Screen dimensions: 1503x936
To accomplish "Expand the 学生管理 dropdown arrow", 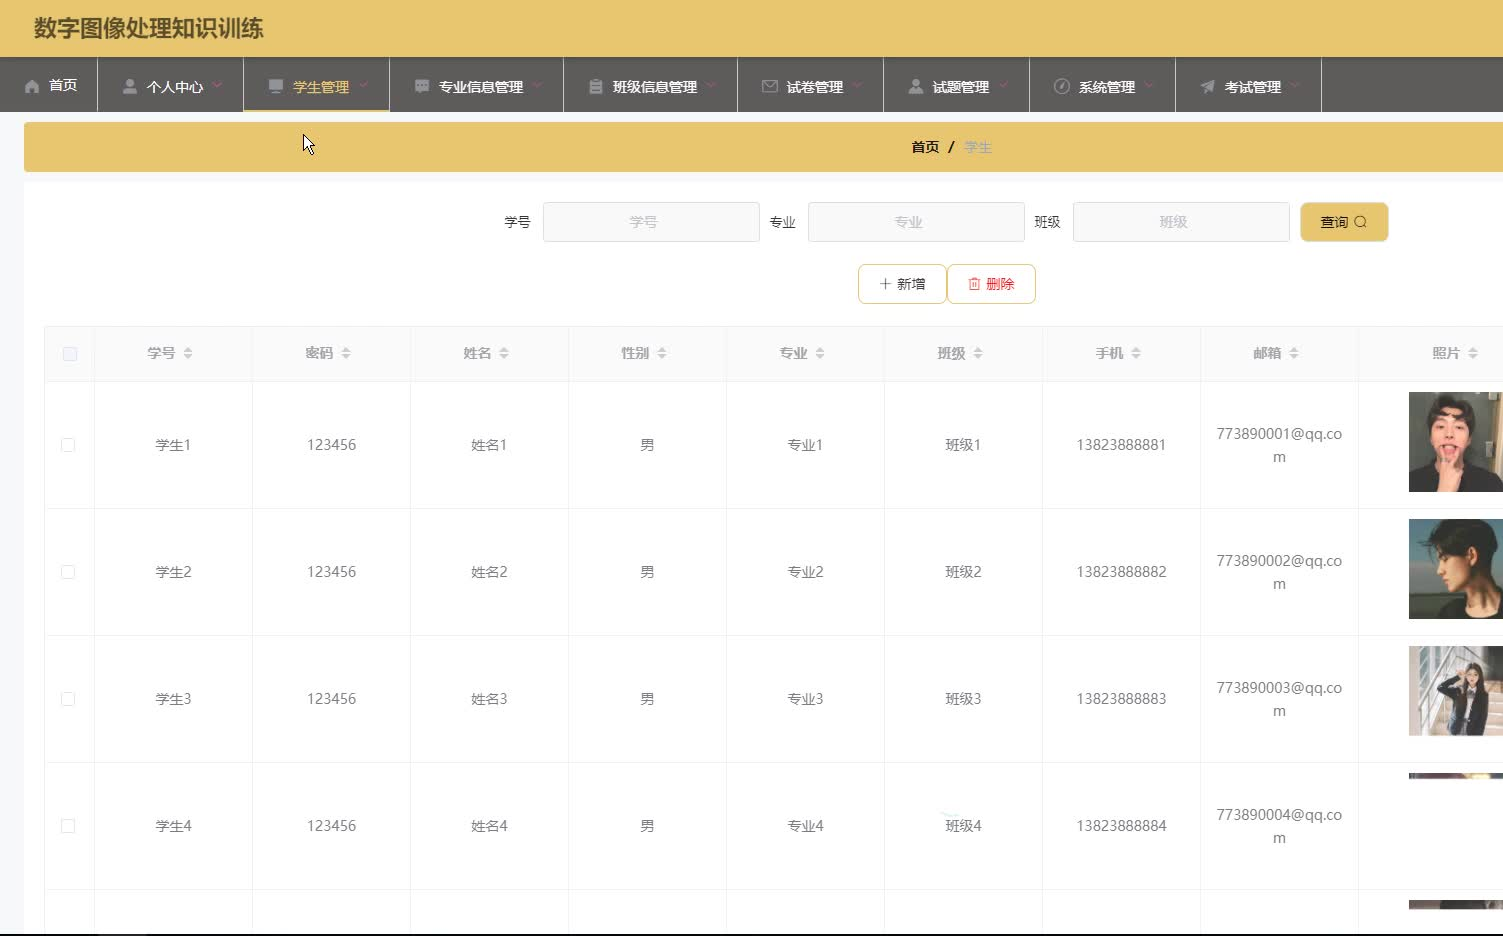I will pos(363,86).
